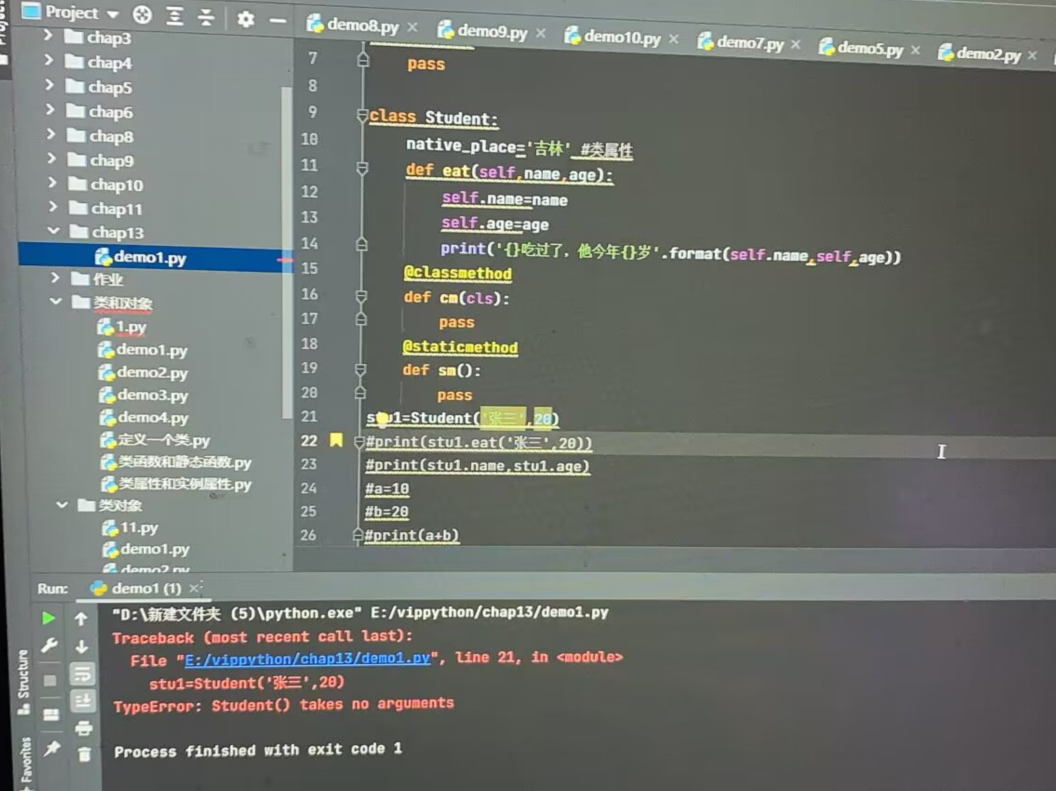Collapse the chap13 folder in the tree
Image resolution: width=1056 pixels, height=791 pixels.
pyautogui.click(x=55, y=233)
